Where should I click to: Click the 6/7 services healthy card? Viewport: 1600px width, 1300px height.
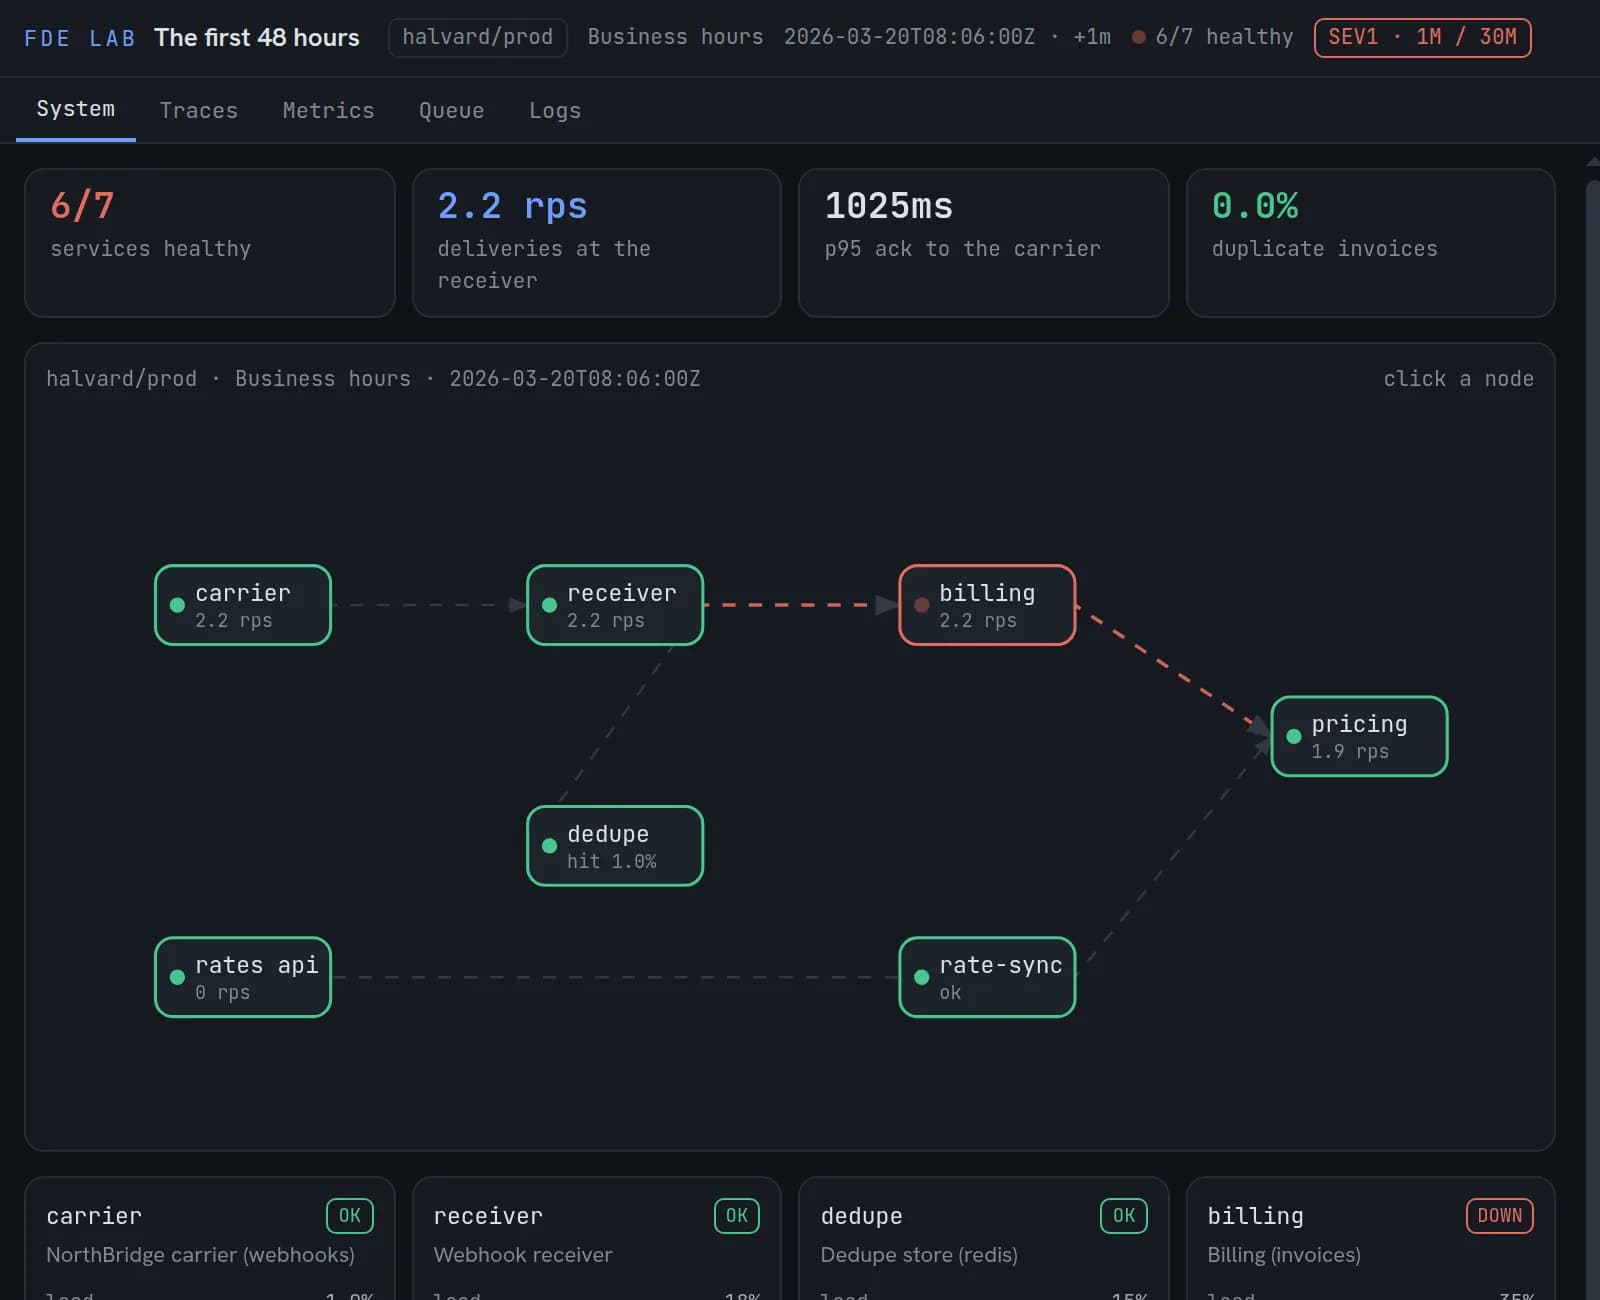(210, 243)
